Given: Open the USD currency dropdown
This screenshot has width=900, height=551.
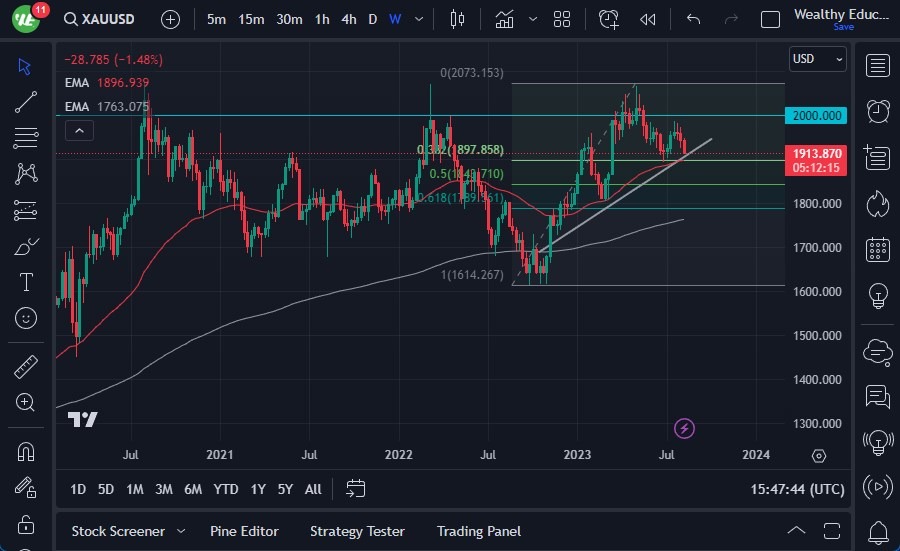Looking at the screenshot, I should click(x=816, y=59).
